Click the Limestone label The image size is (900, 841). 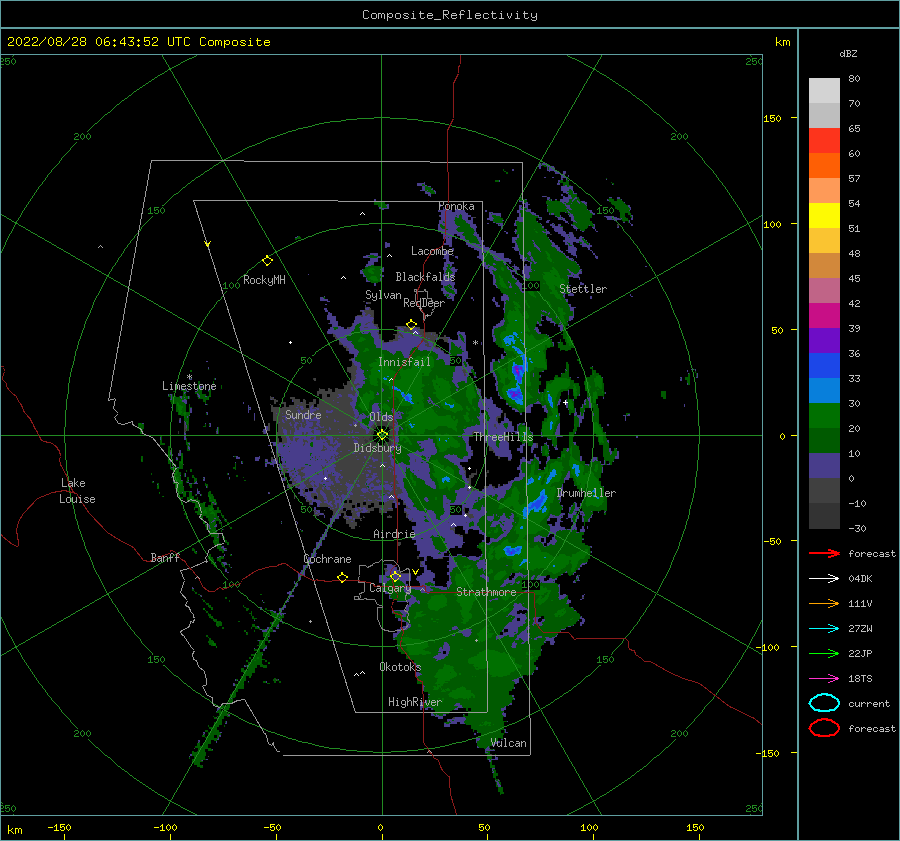tap(189, 386)
